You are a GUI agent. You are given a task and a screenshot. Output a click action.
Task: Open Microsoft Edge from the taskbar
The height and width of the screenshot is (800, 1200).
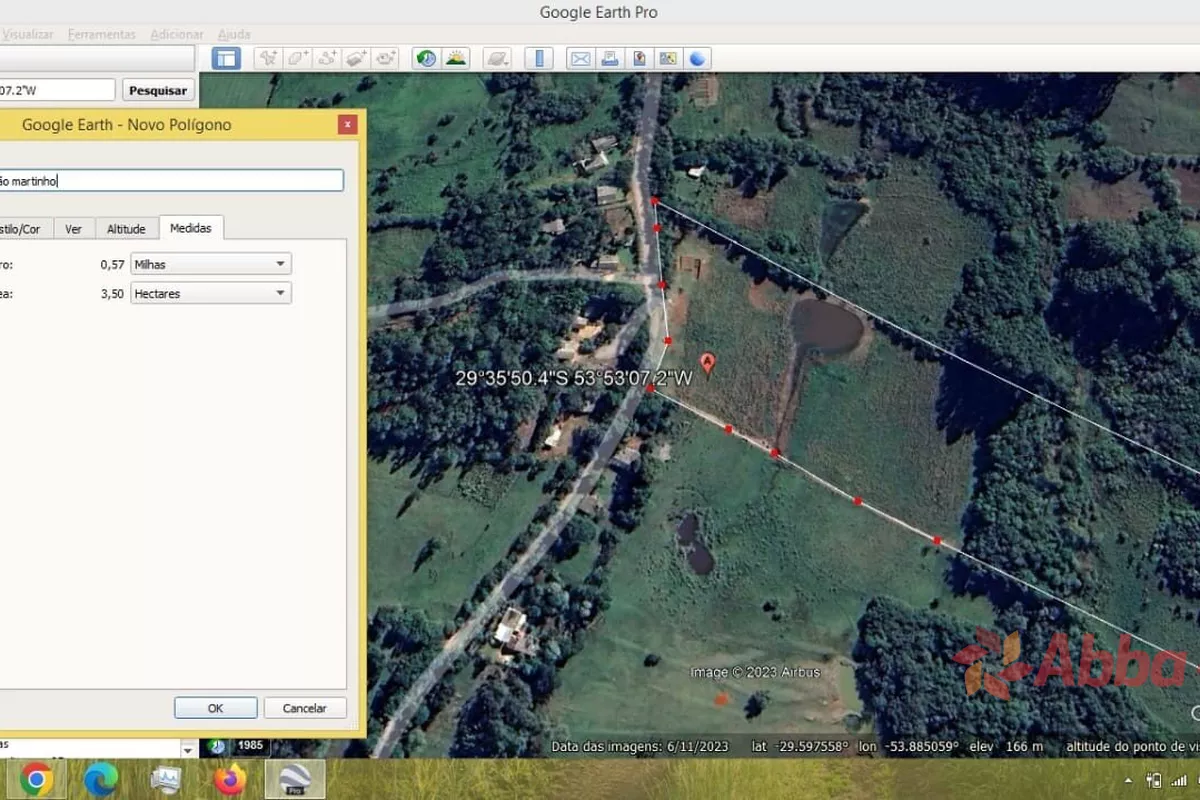click(101, 779)
